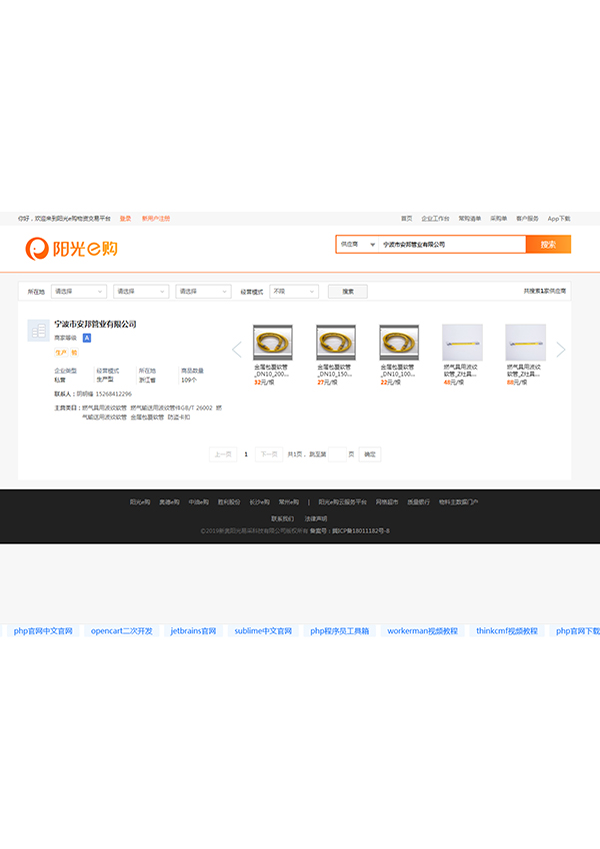Image resolution: width=600 pixels, height=849 pixels.
Task: Click the 下一页 next page button
Action: click(269, 454)
